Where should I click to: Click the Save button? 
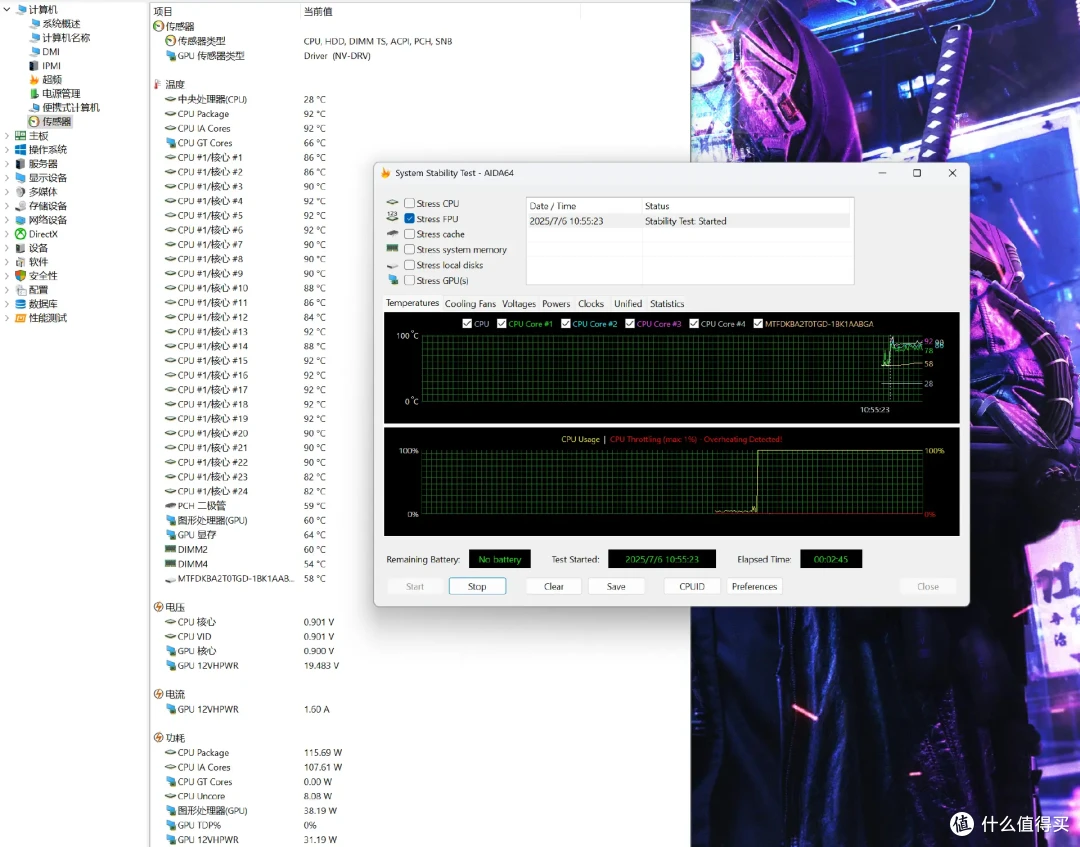(x=616, y=586)
